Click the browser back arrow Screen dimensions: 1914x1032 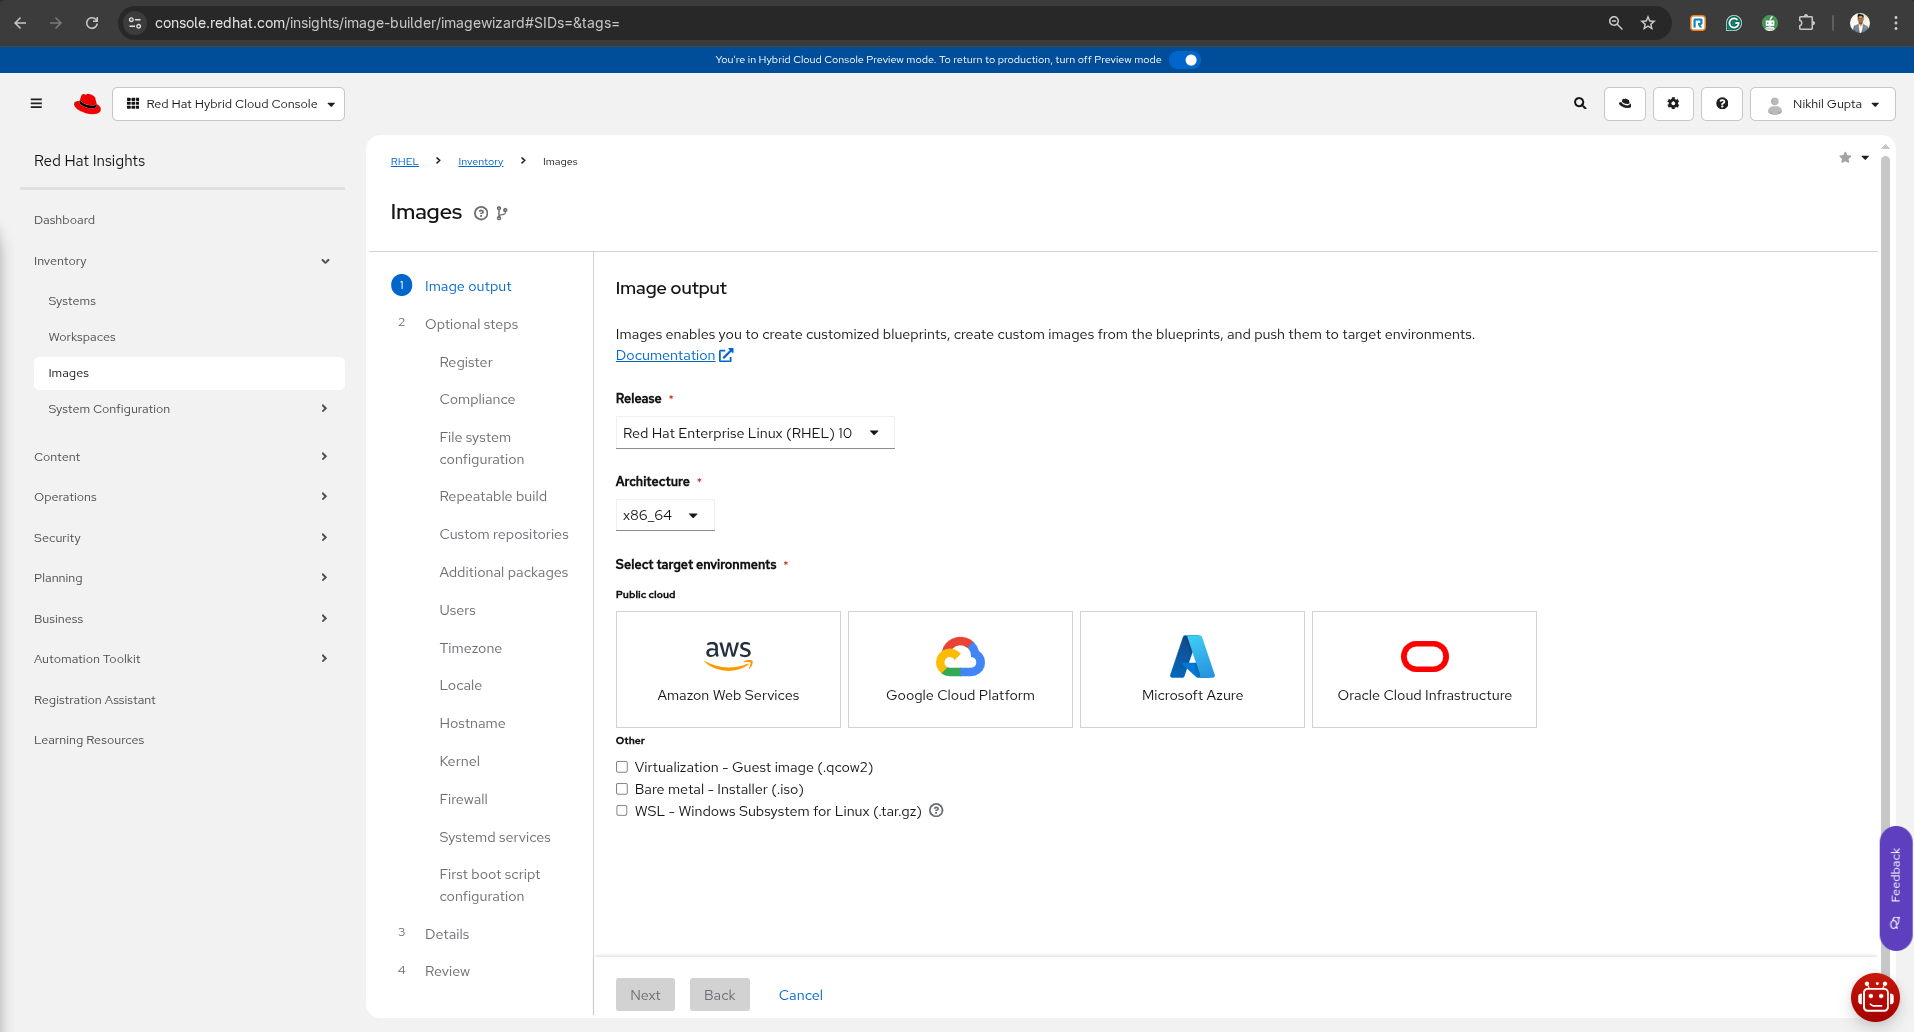coord(20,23)
